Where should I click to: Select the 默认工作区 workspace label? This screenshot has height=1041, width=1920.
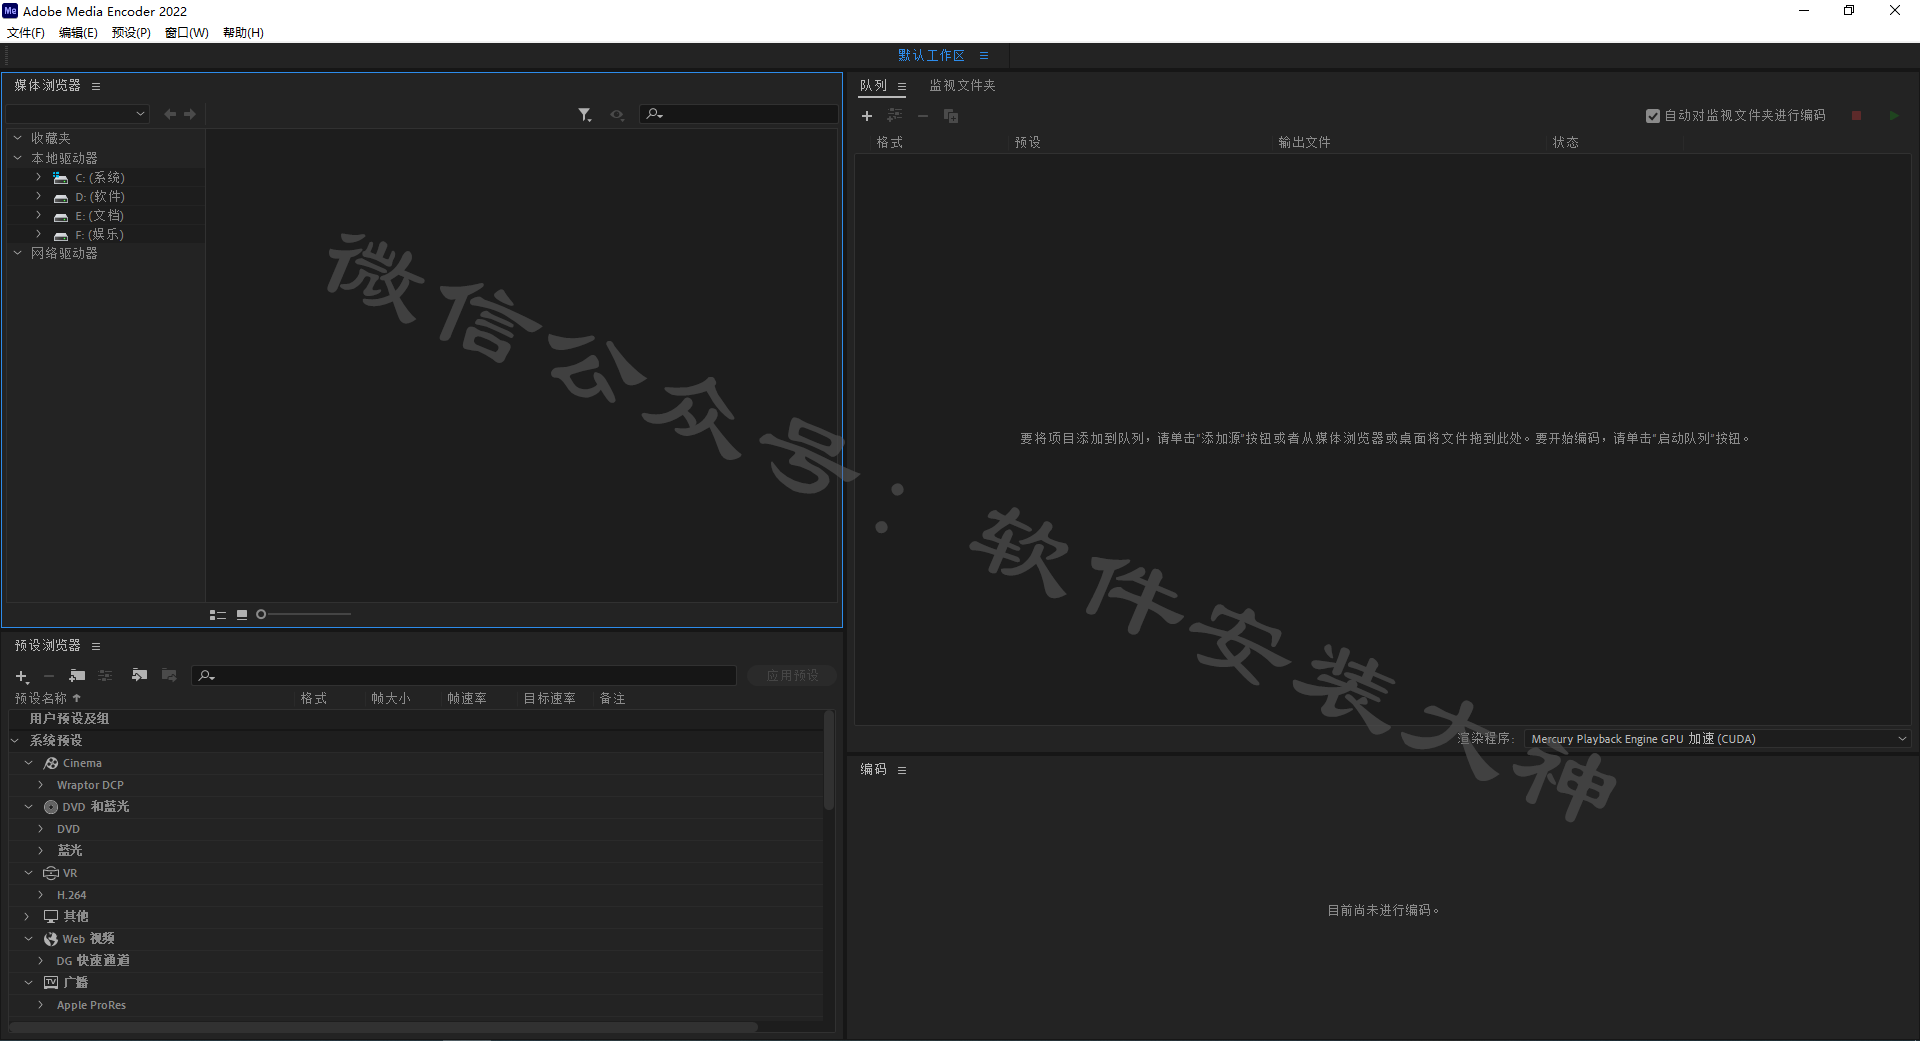pyautogui.click(x=931, y=56)
